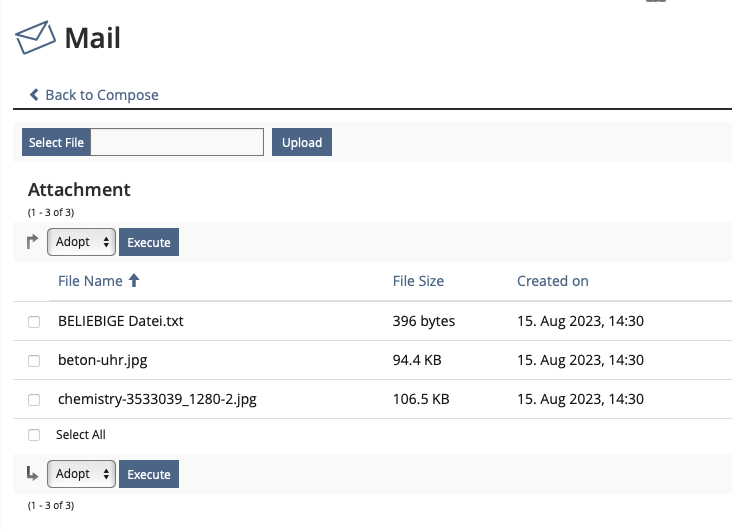Check the BELIEBIGE Datei.txt checkbox
This screenshot has height=529, width=745.
[34, 322]
